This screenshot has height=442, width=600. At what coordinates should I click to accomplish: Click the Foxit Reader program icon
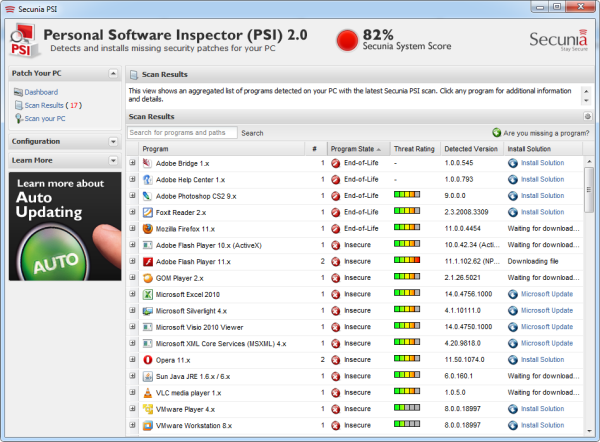click(x=147, y=212)
